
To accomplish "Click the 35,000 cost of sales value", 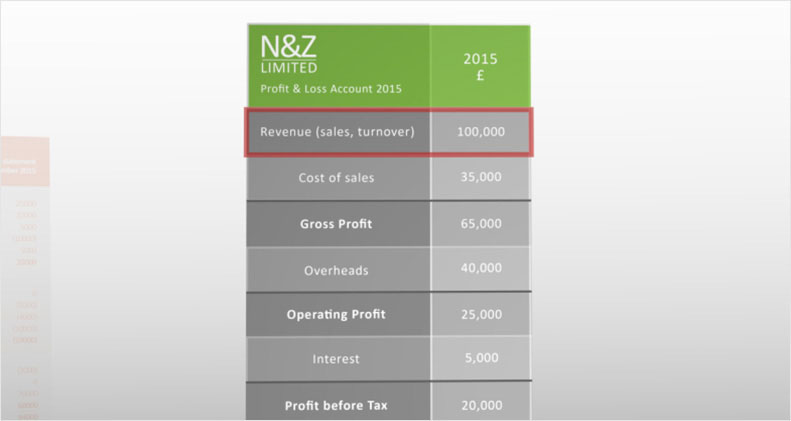I will click(481, 177).
